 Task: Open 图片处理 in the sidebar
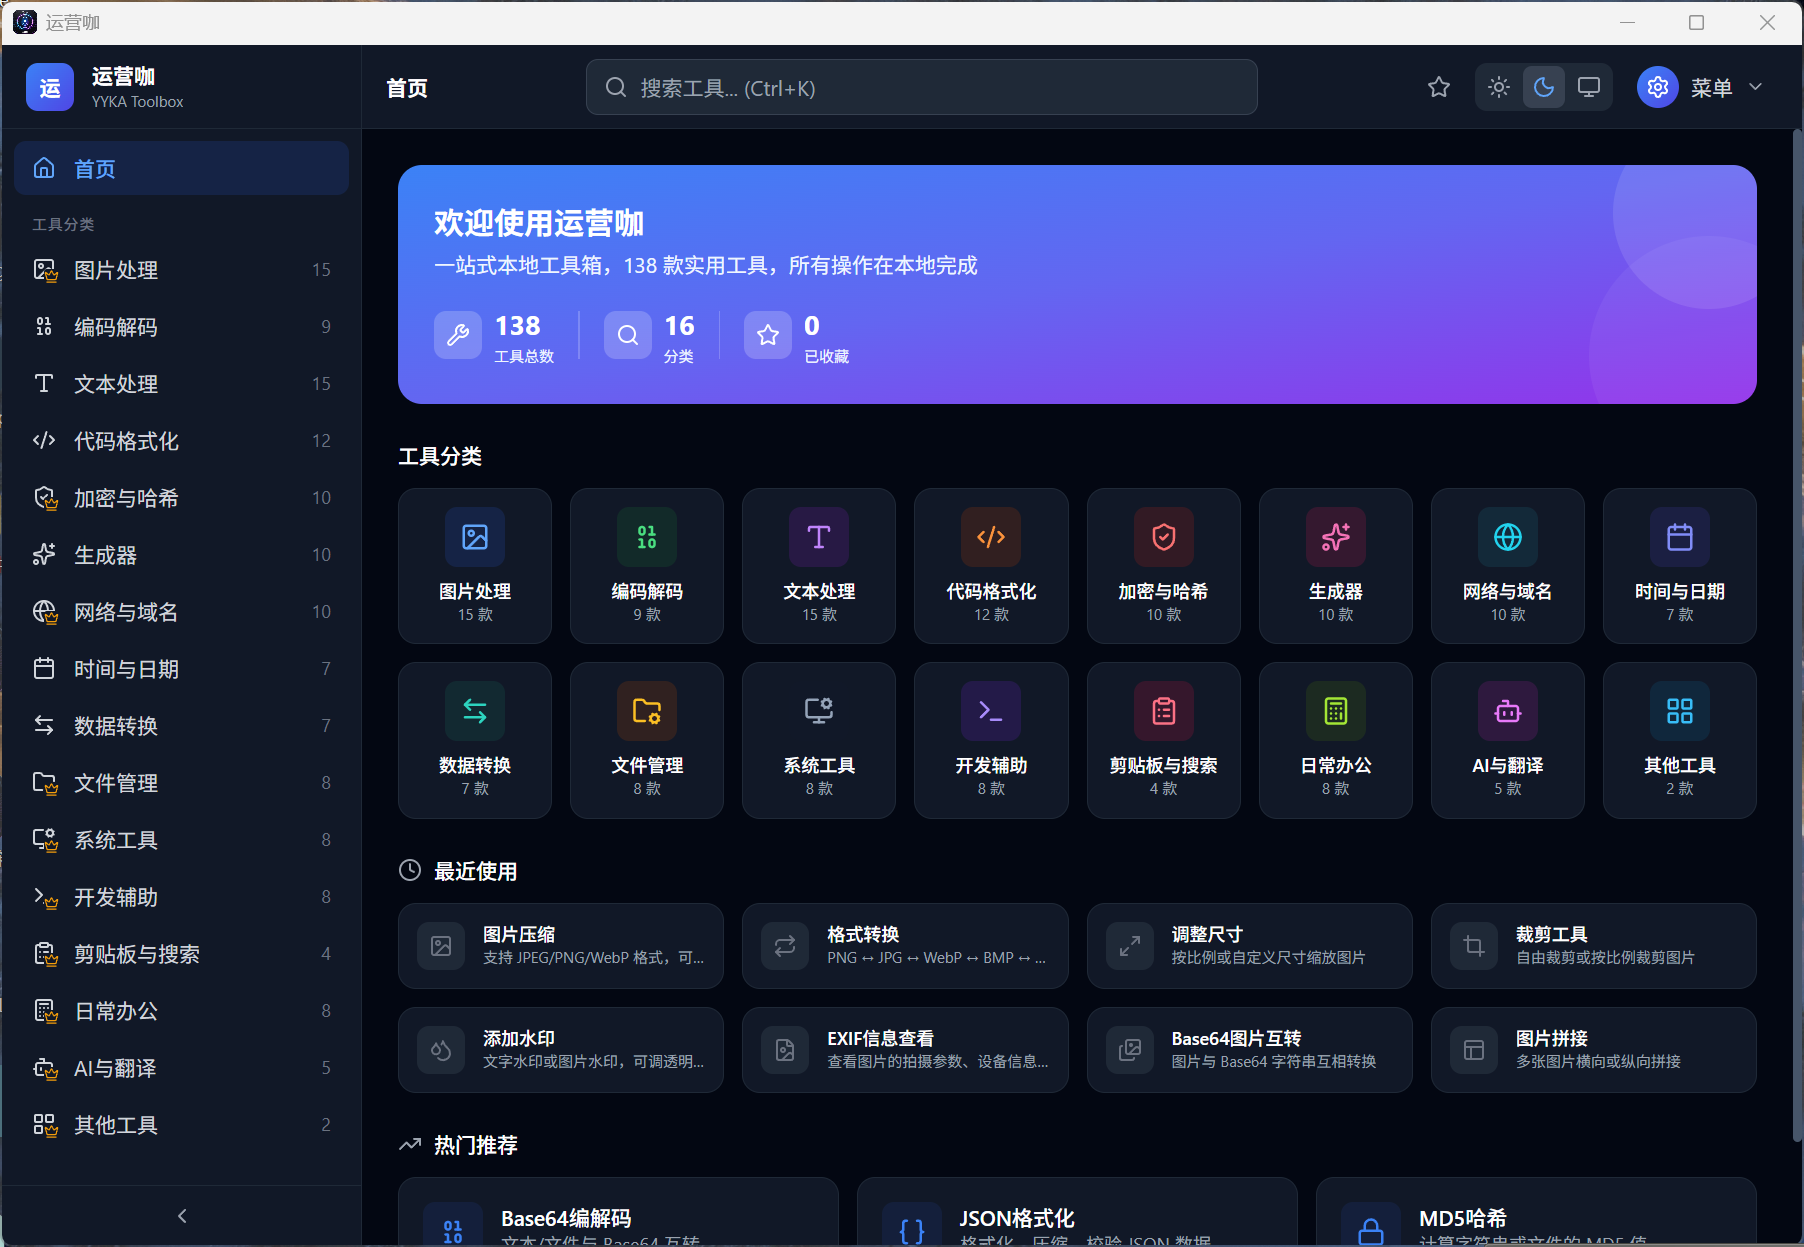coord(181,270)
